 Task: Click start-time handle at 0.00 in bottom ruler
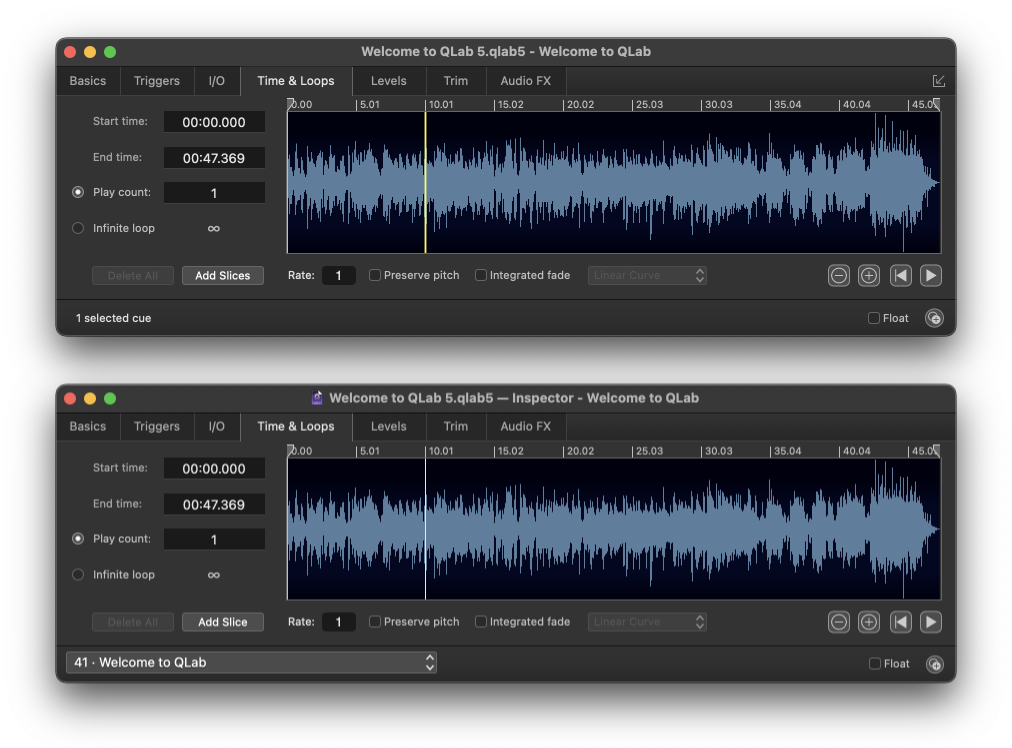[x=290, y=450]
